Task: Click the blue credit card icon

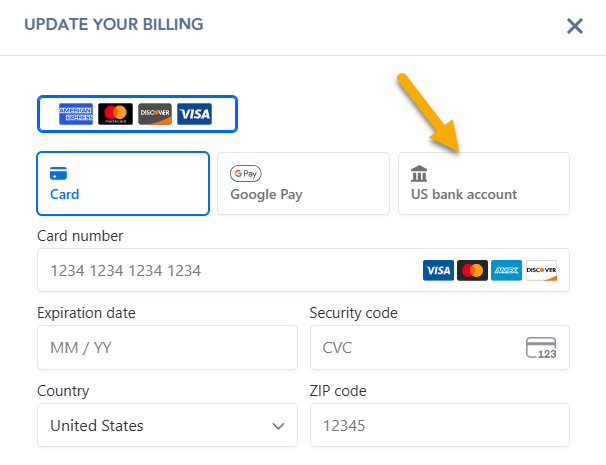Action: coord(58,174)
